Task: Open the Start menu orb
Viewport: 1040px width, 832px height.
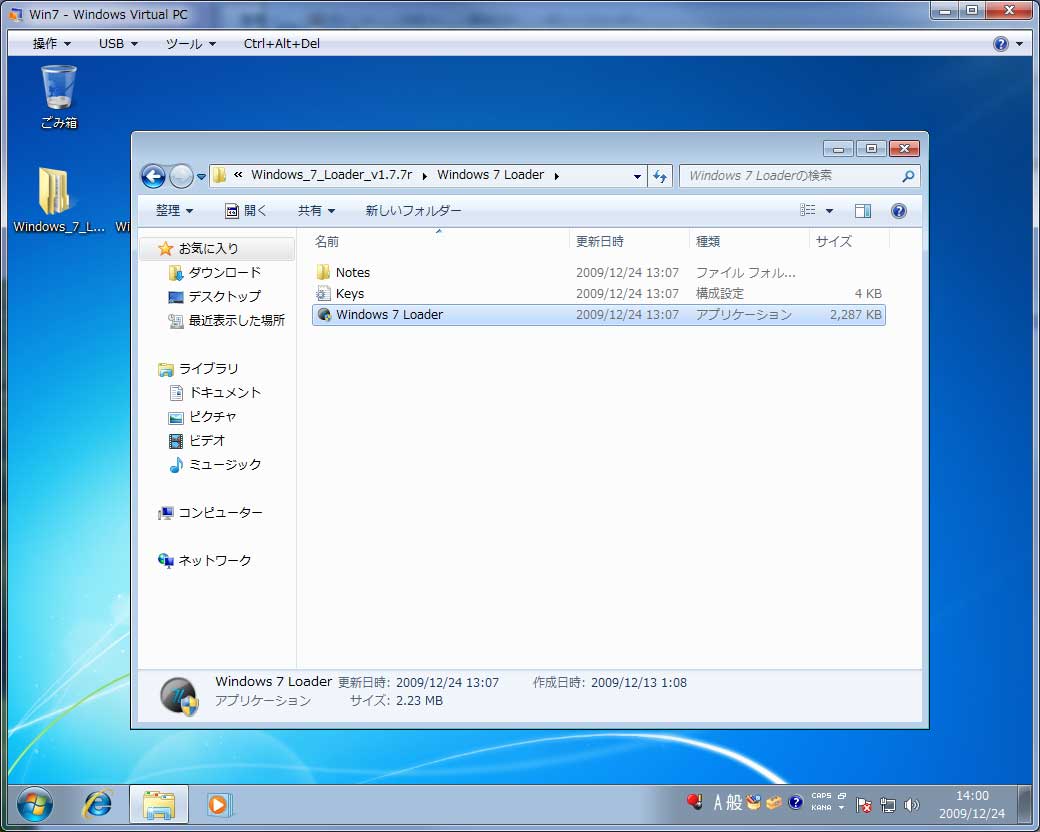Action: coord(34,805)
